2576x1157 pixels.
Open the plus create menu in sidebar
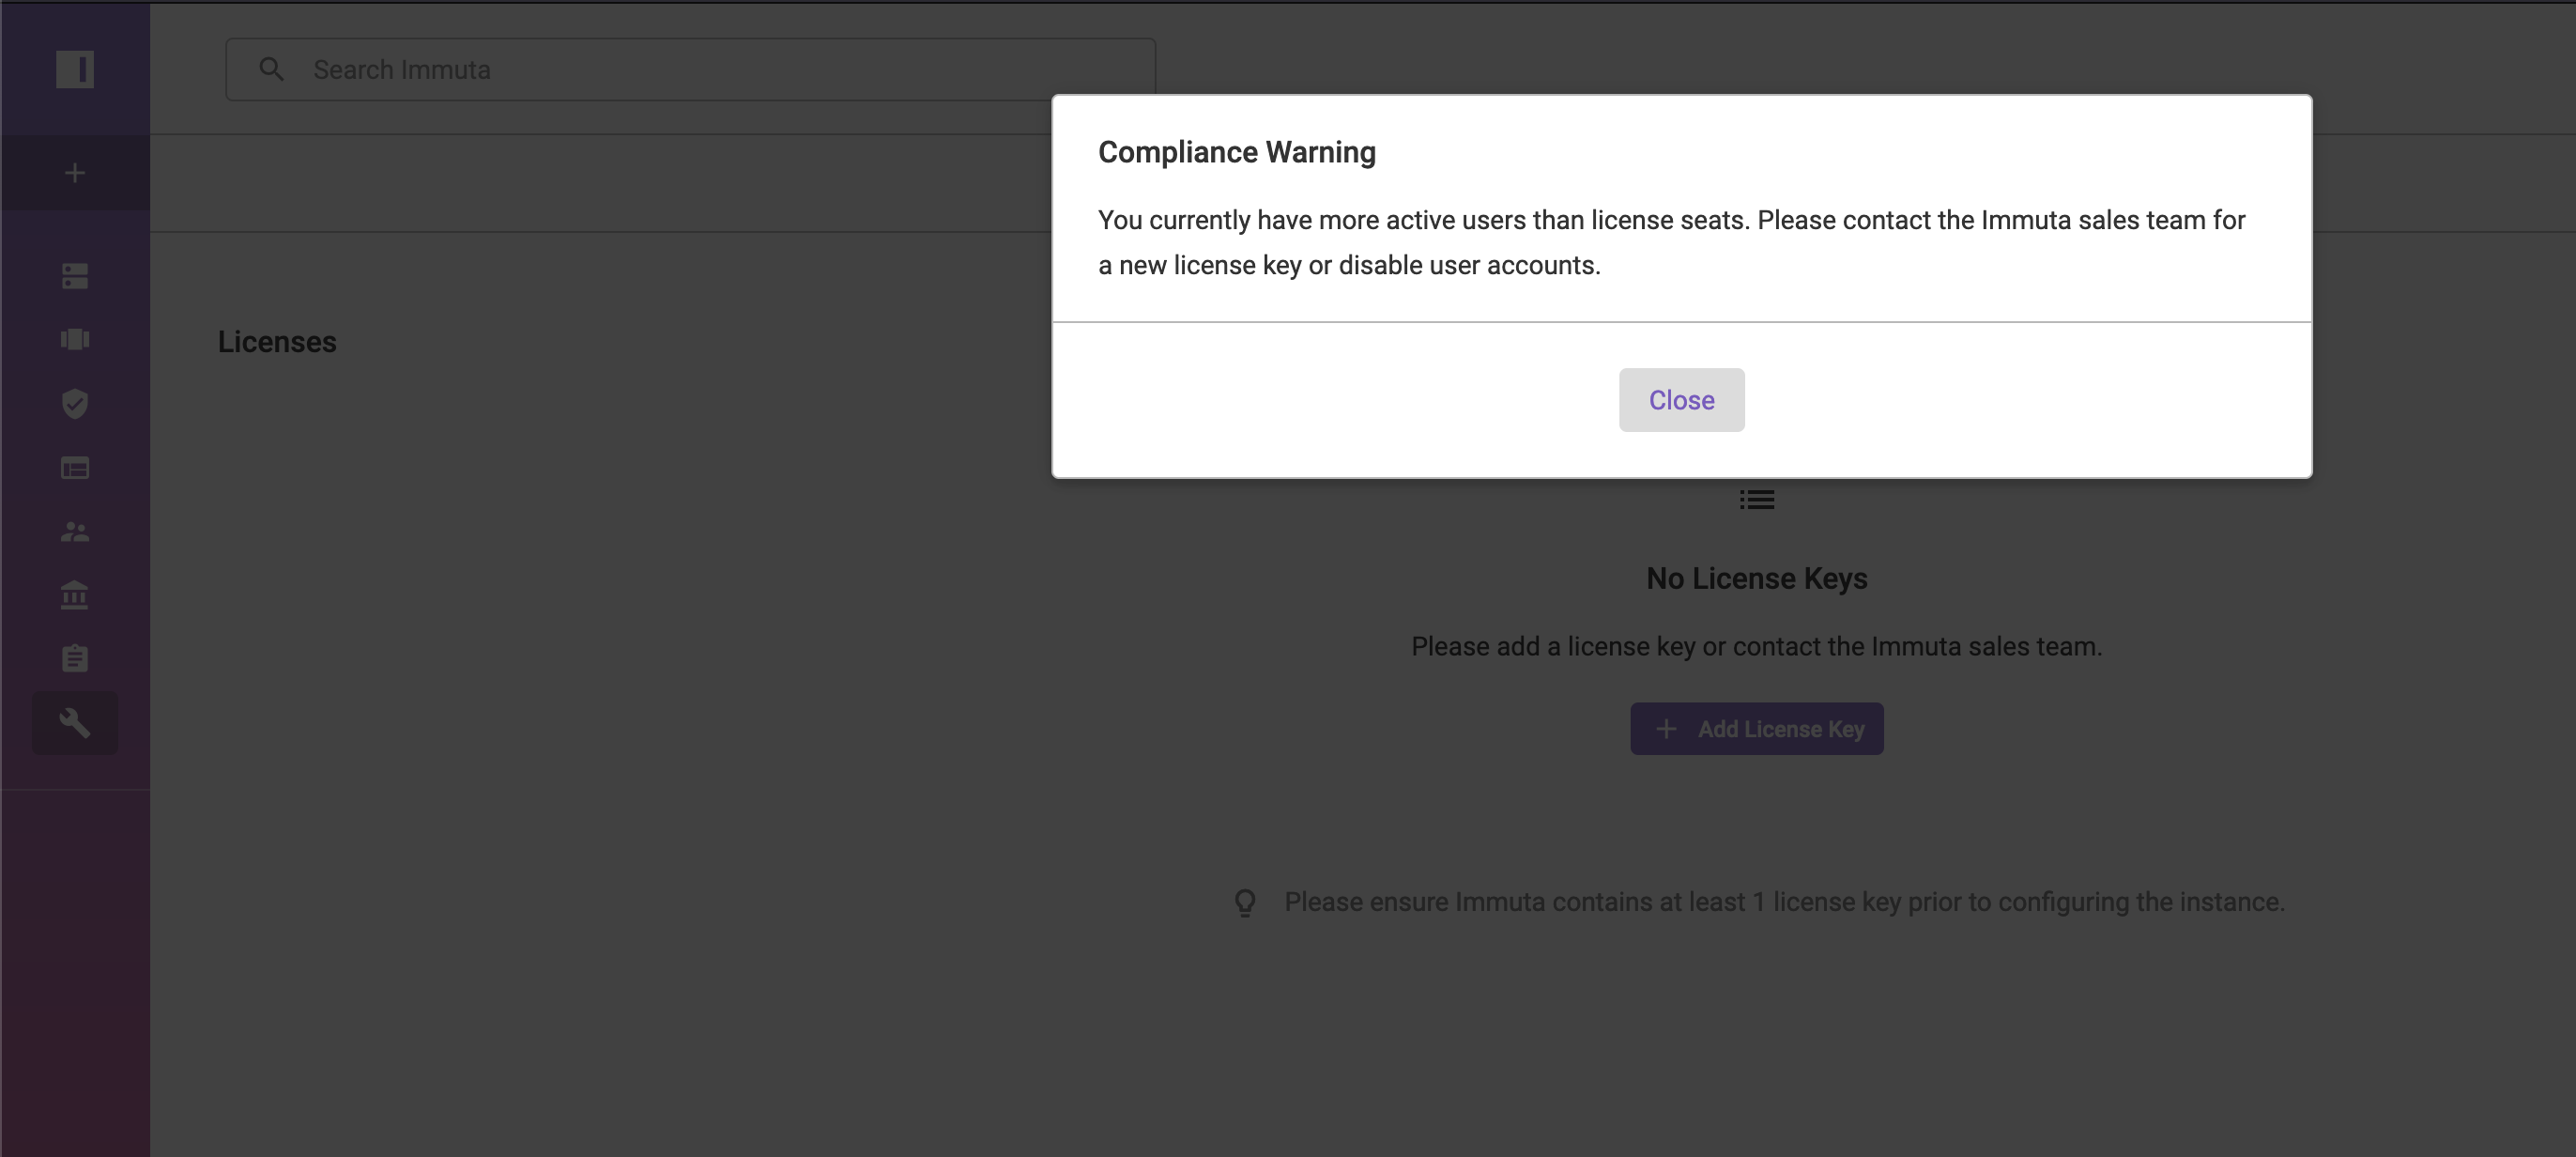[75, 173]
